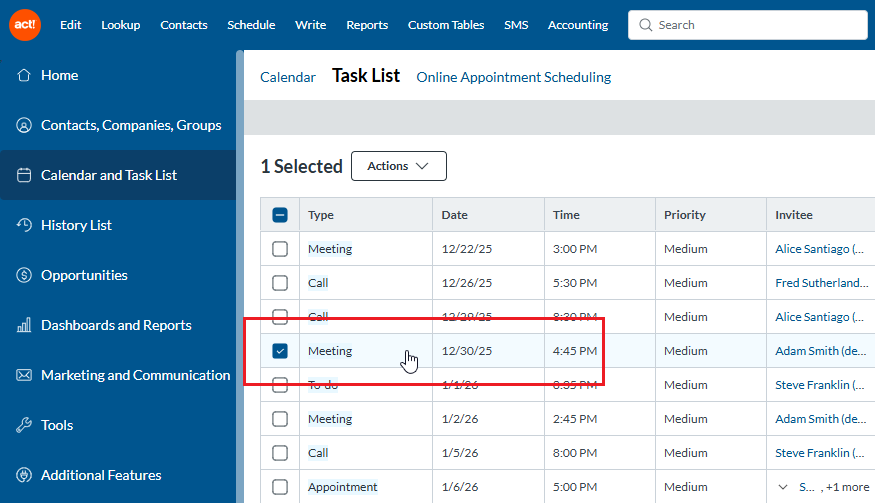This screenshot has width=875, height=503.
Task: Click the Additional Features plug icon
Action: click(23, 475)
